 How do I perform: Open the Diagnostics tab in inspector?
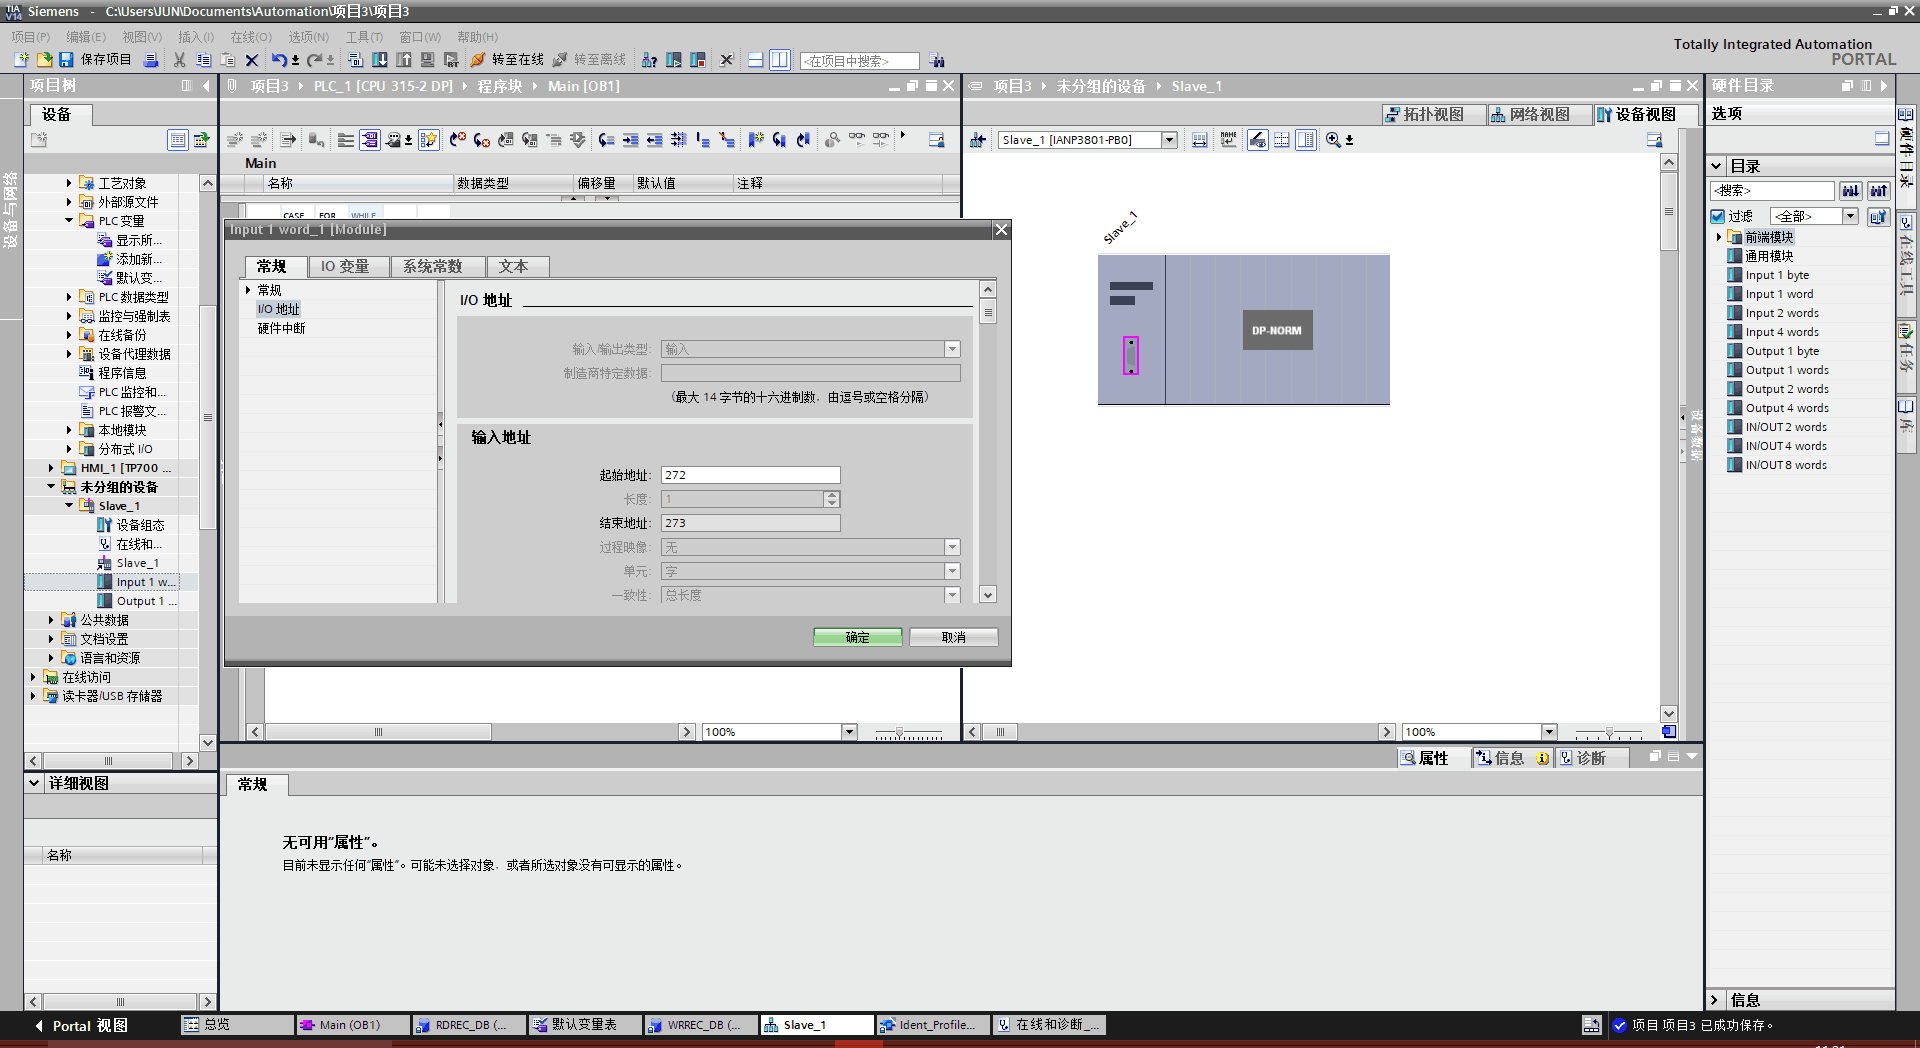click(x=1590, y=758)
